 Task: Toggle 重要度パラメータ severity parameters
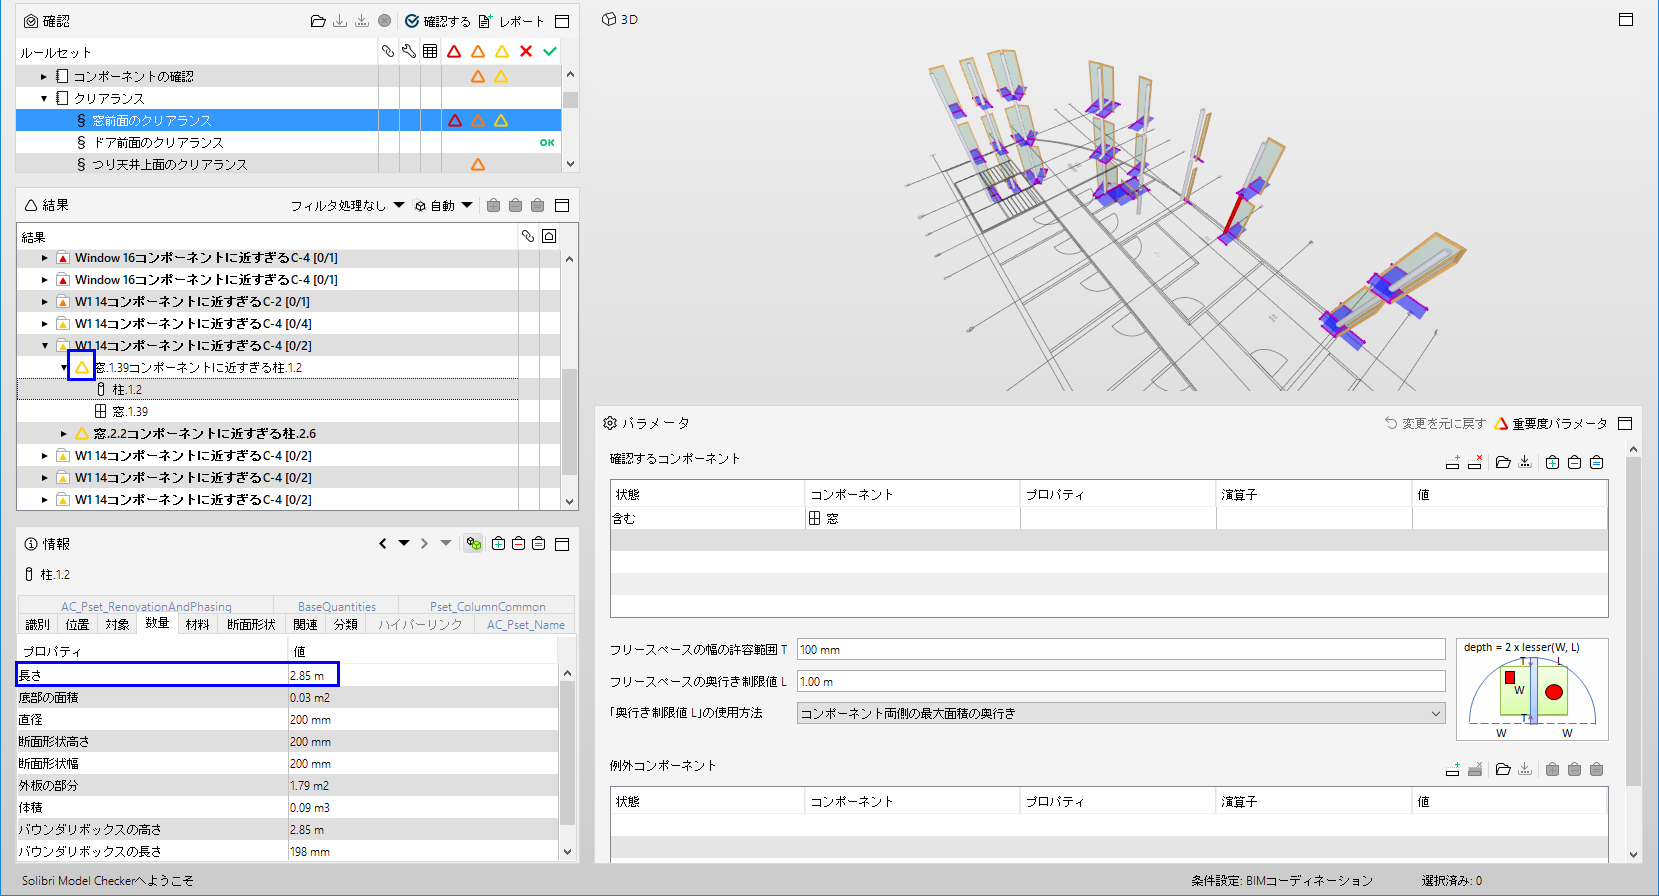(x=1550, y=424)
